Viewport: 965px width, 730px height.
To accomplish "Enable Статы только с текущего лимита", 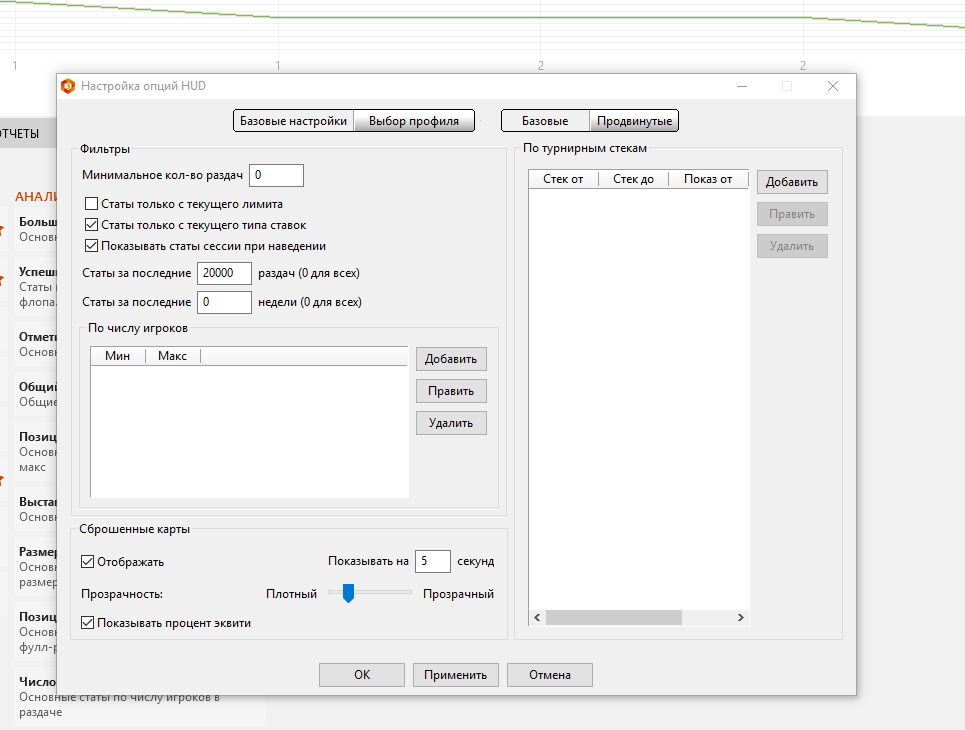I will coord(91,204).
